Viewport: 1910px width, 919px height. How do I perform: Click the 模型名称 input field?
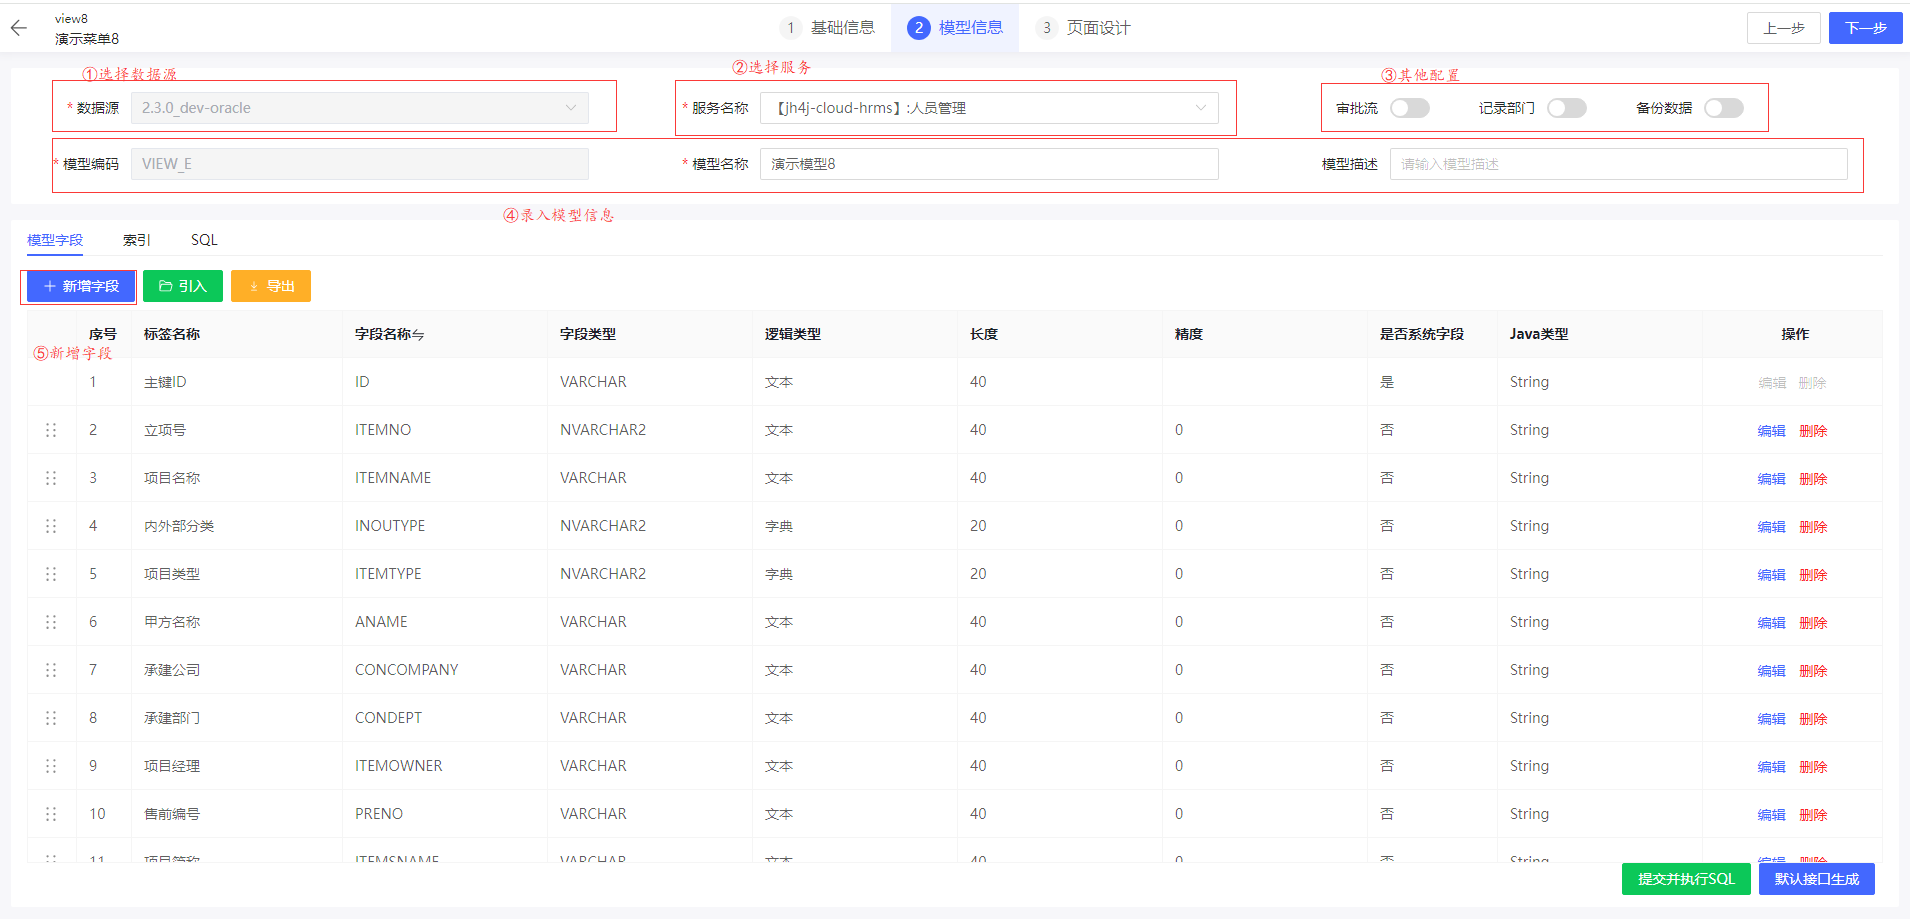[x=989, y=164]
